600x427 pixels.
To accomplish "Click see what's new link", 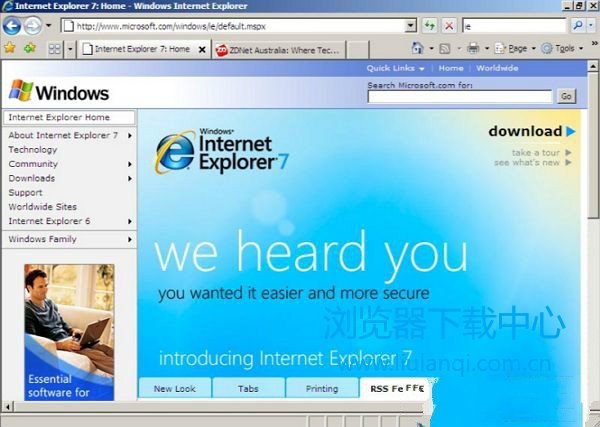I will click(533, 163).
